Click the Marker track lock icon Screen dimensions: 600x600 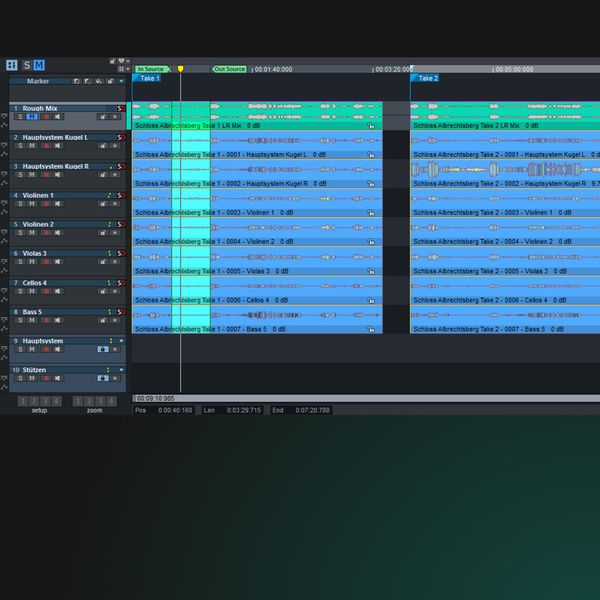110,81
